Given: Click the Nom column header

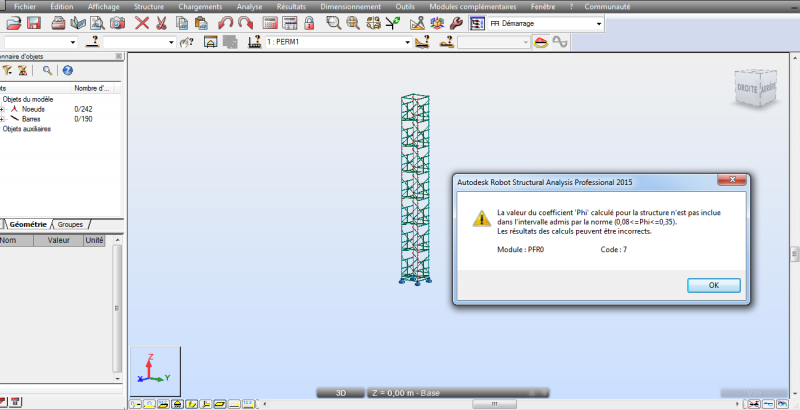Looking at the screenshot, I should pos(16,240).
